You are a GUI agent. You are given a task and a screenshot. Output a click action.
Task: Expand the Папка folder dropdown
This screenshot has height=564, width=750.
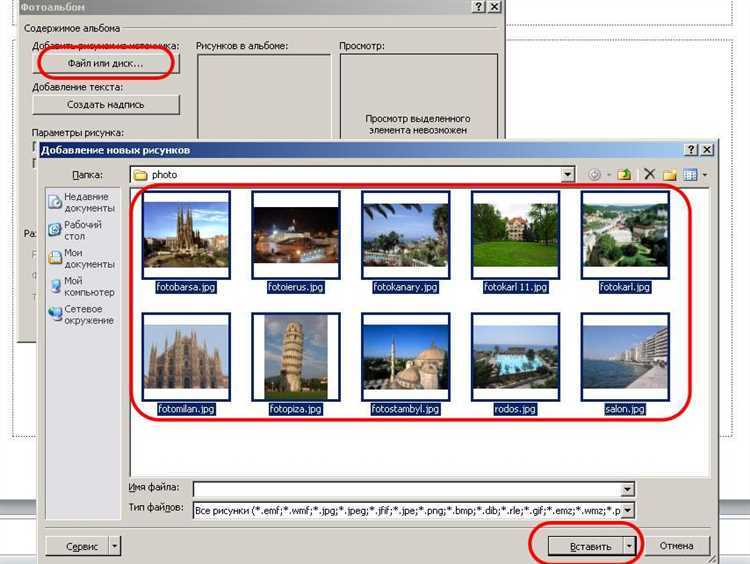[567, 174]
